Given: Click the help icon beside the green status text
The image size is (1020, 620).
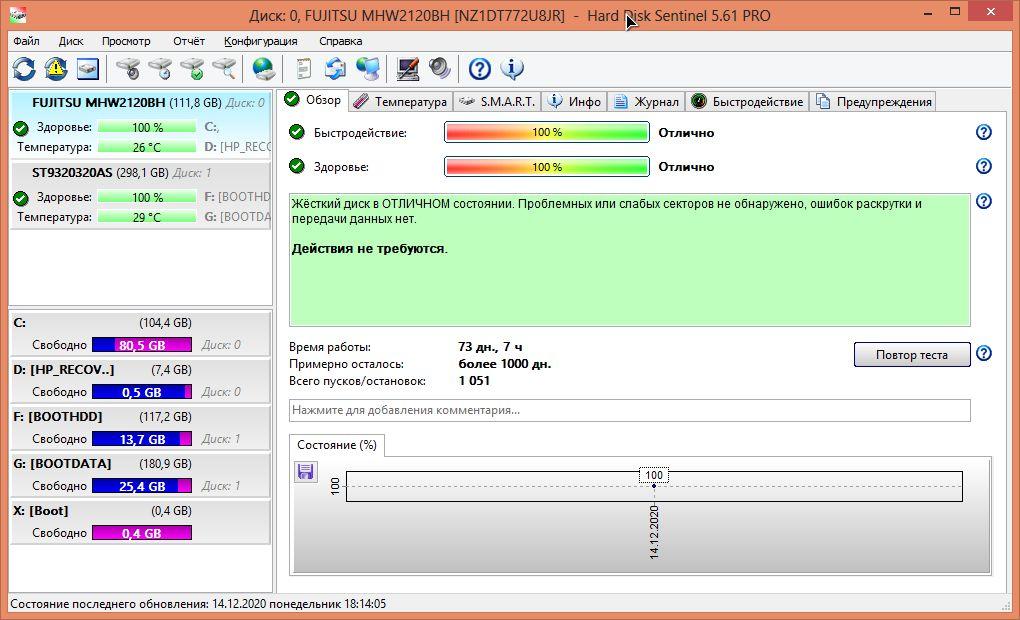Looking at the screenshot, I should coord(984,201).
